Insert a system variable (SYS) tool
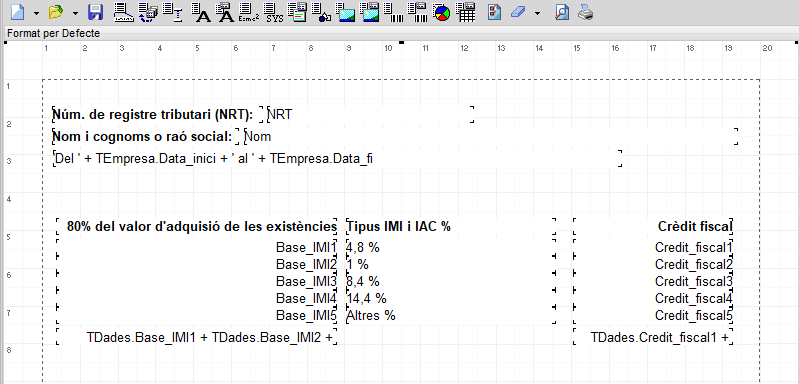The image size is (799, 384). [274, 13]
